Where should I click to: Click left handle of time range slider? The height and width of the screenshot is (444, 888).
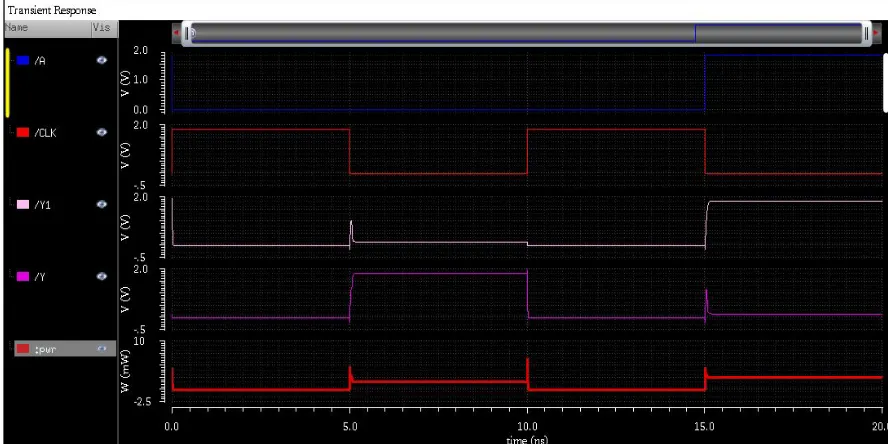[187, 33]
